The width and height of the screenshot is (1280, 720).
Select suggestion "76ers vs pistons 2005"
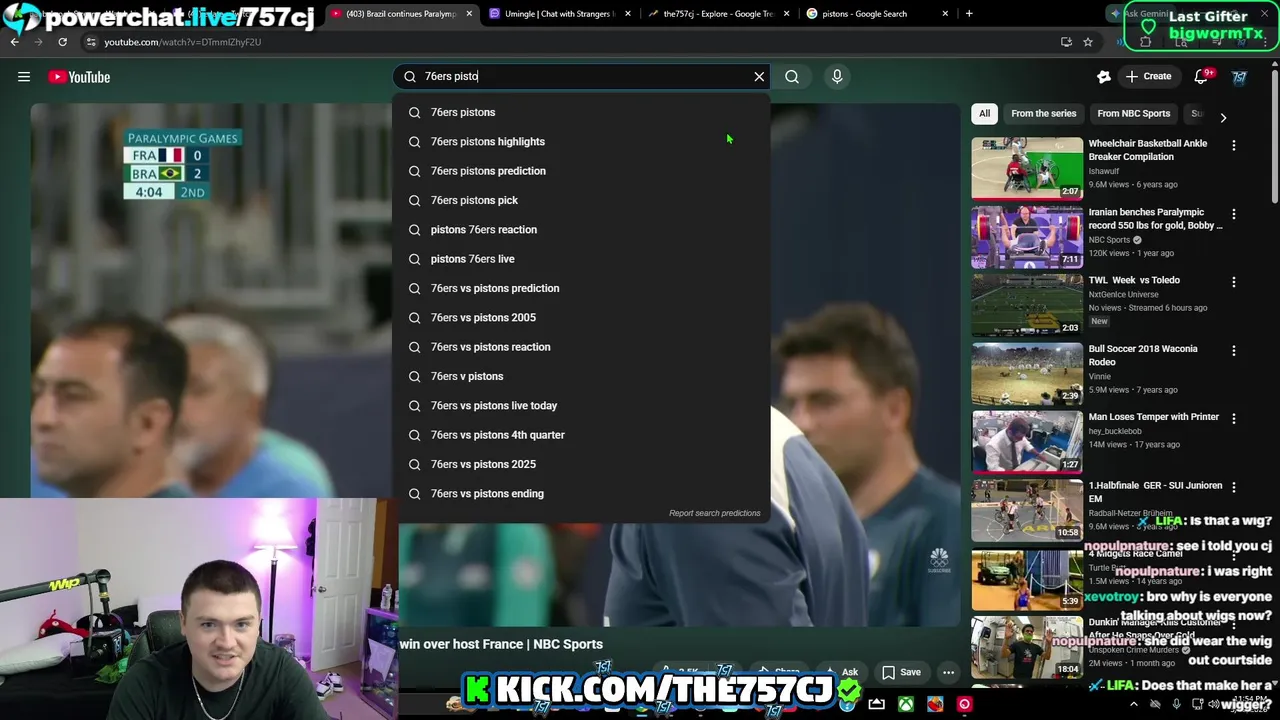tap(582, 317)
